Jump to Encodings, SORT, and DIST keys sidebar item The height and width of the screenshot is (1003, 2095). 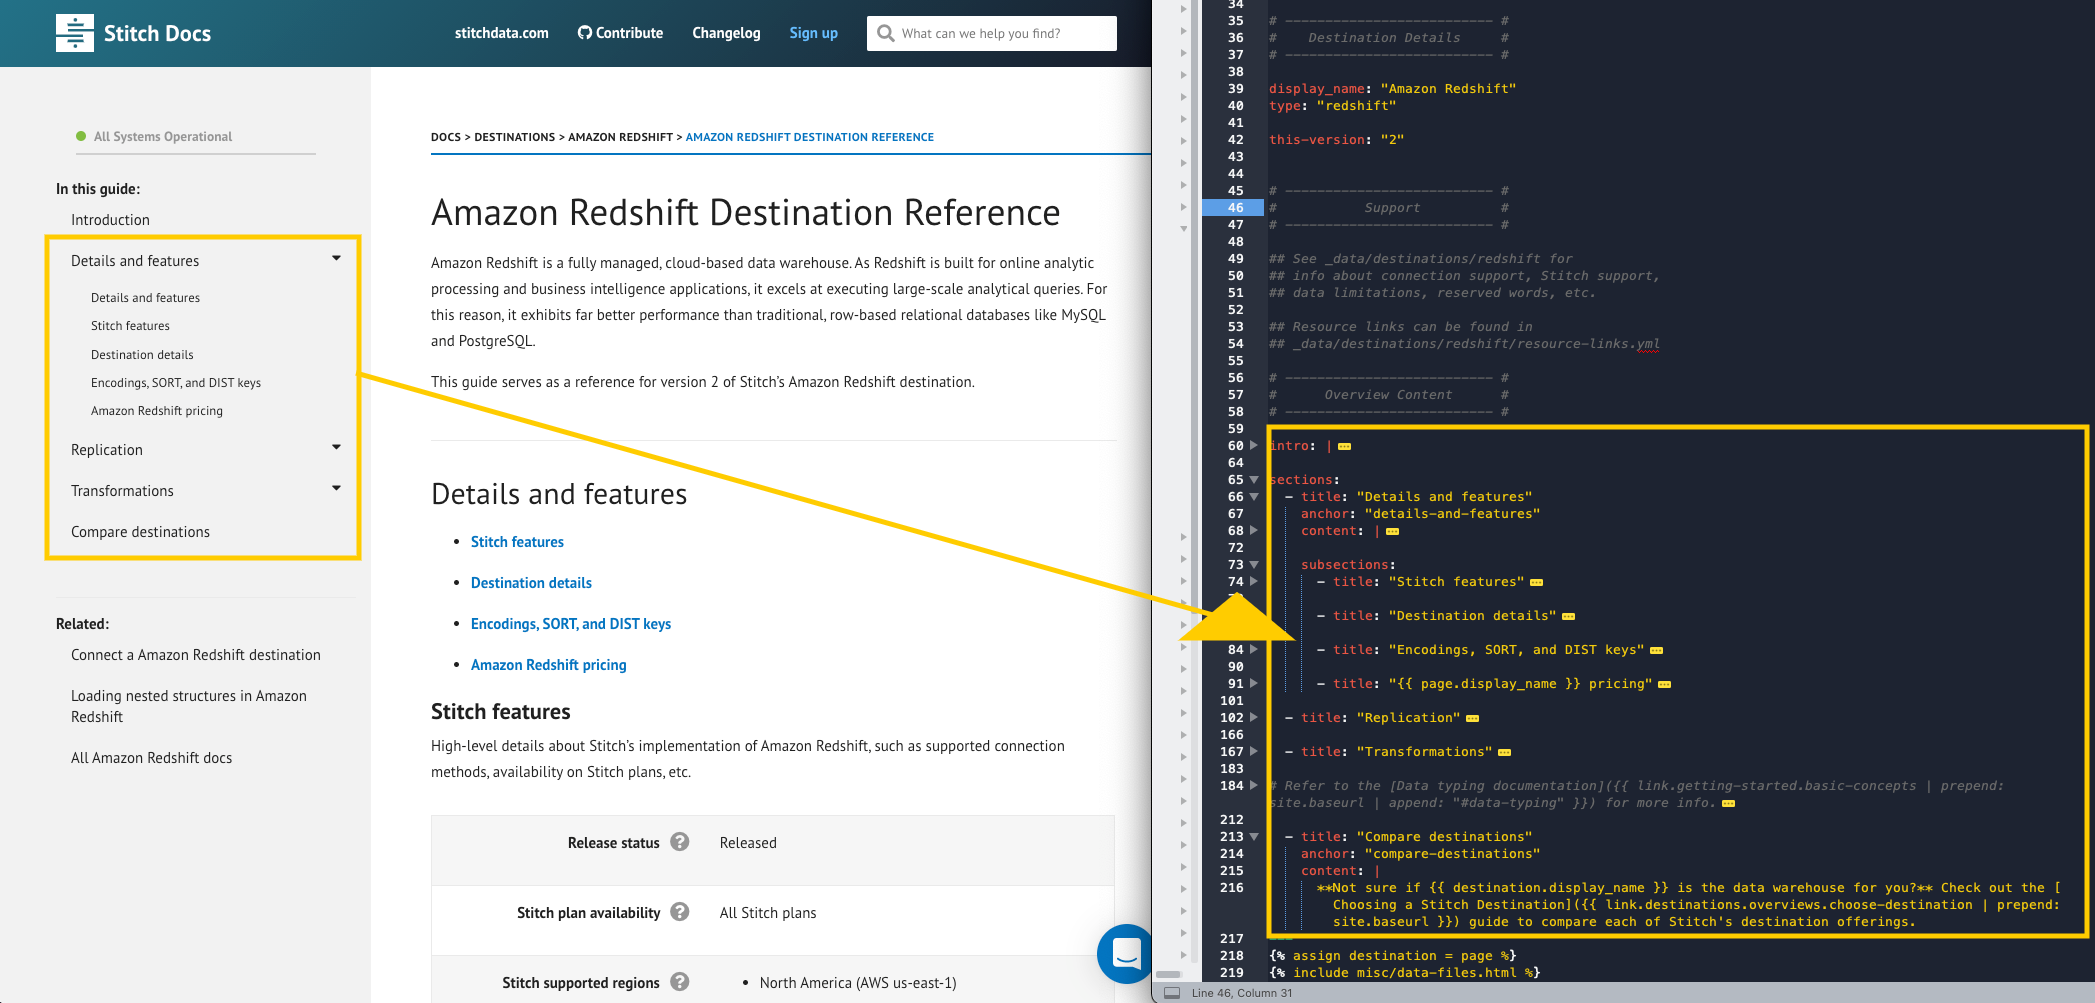tap(176, 383)
